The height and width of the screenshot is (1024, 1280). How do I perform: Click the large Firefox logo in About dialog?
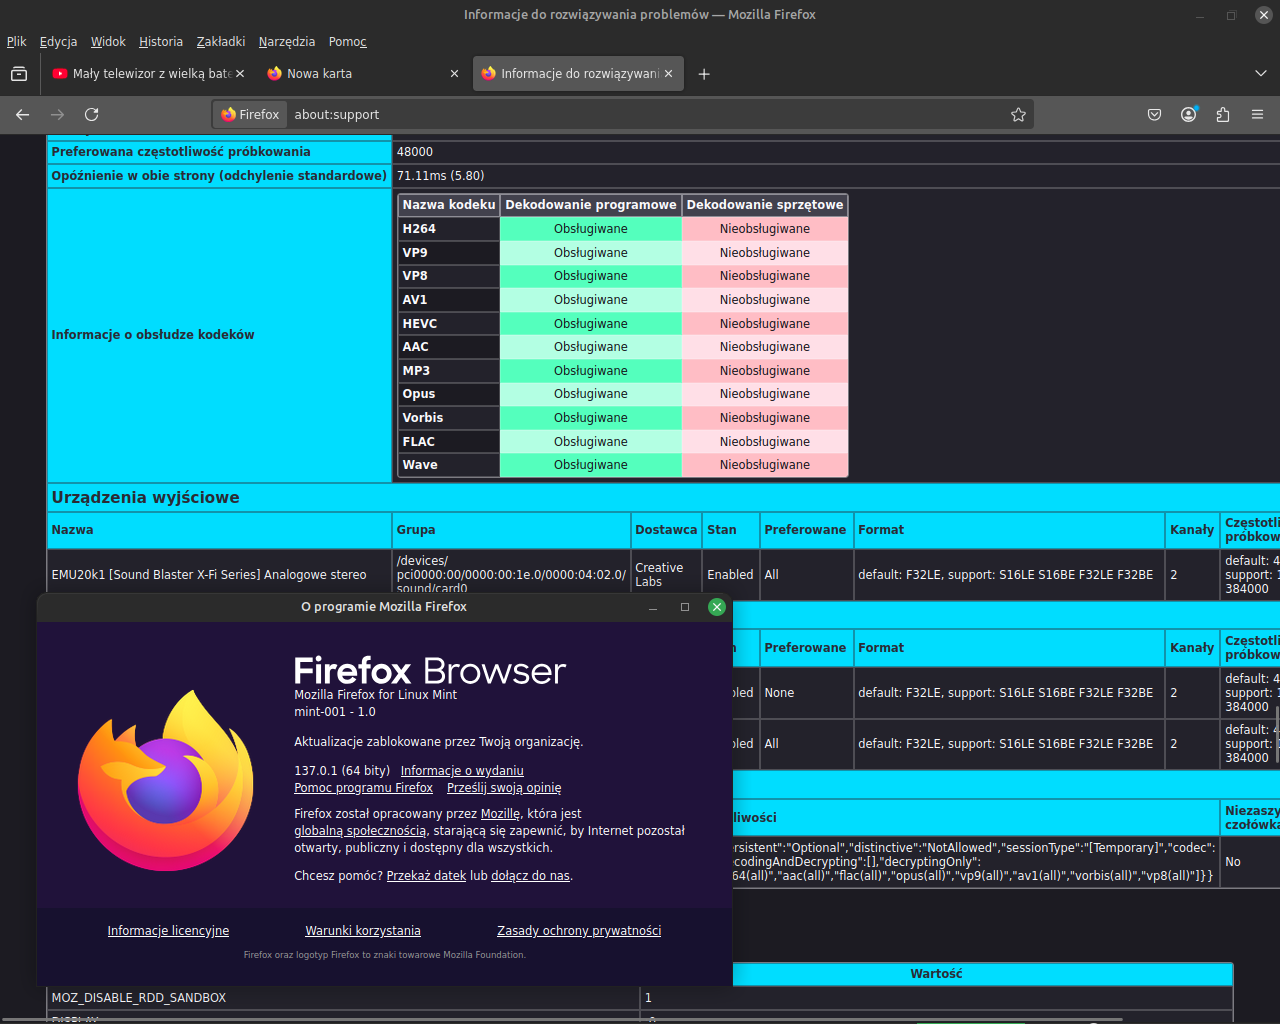click(x=165, y=781)
